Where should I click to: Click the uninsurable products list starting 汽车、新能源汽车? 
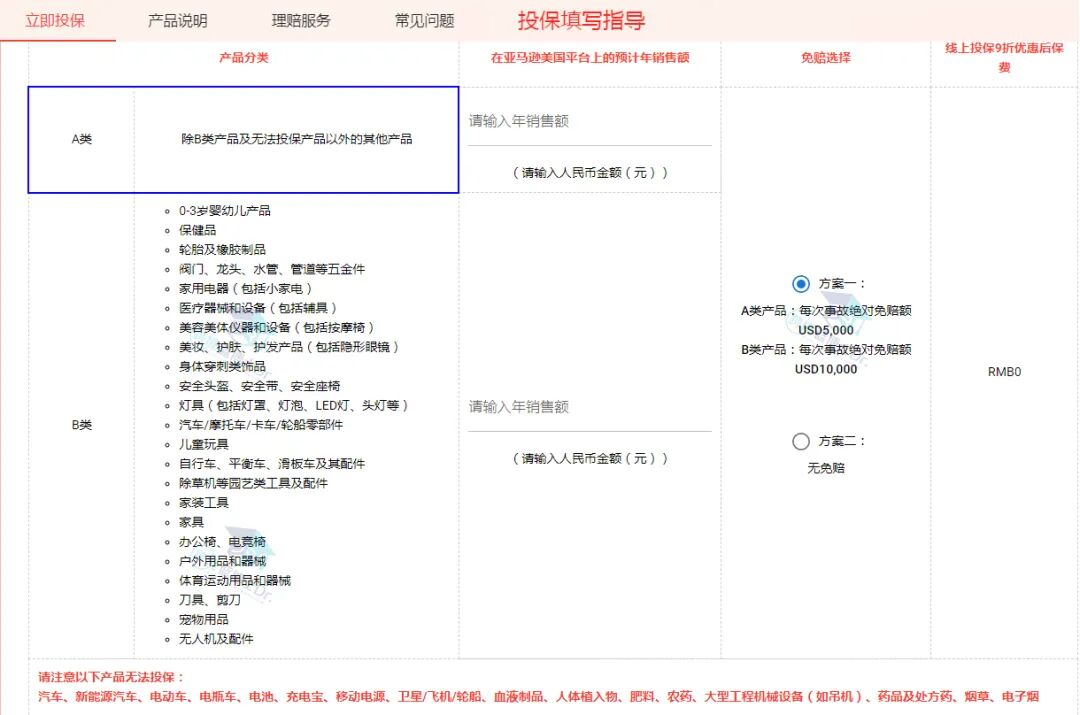[538, 697]
